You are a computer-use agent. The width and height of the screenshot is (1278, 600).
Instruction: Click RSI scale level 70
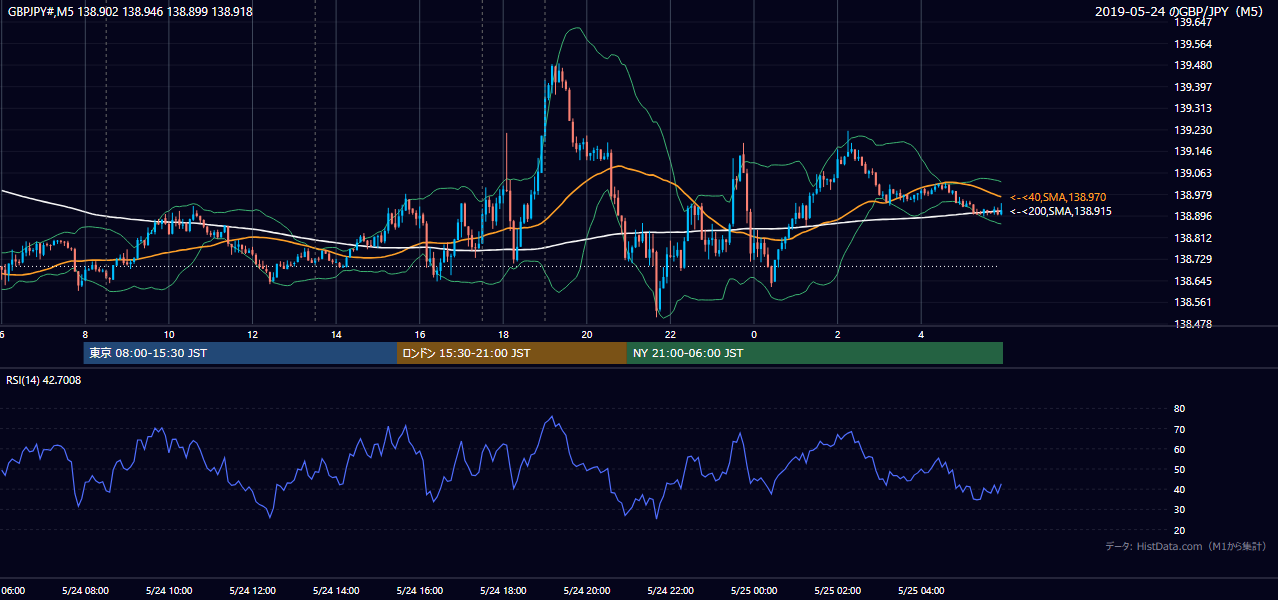1179,429
